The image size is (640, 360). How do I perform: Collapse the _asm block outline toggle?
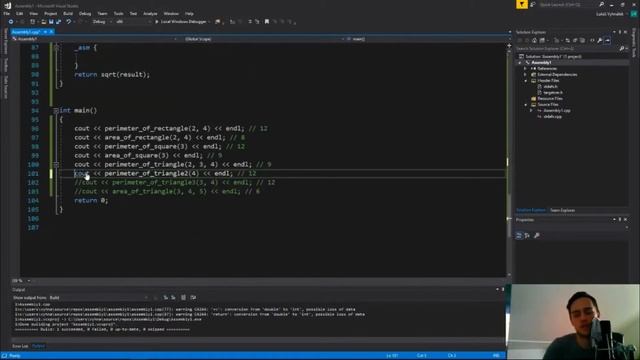point(56,48)
